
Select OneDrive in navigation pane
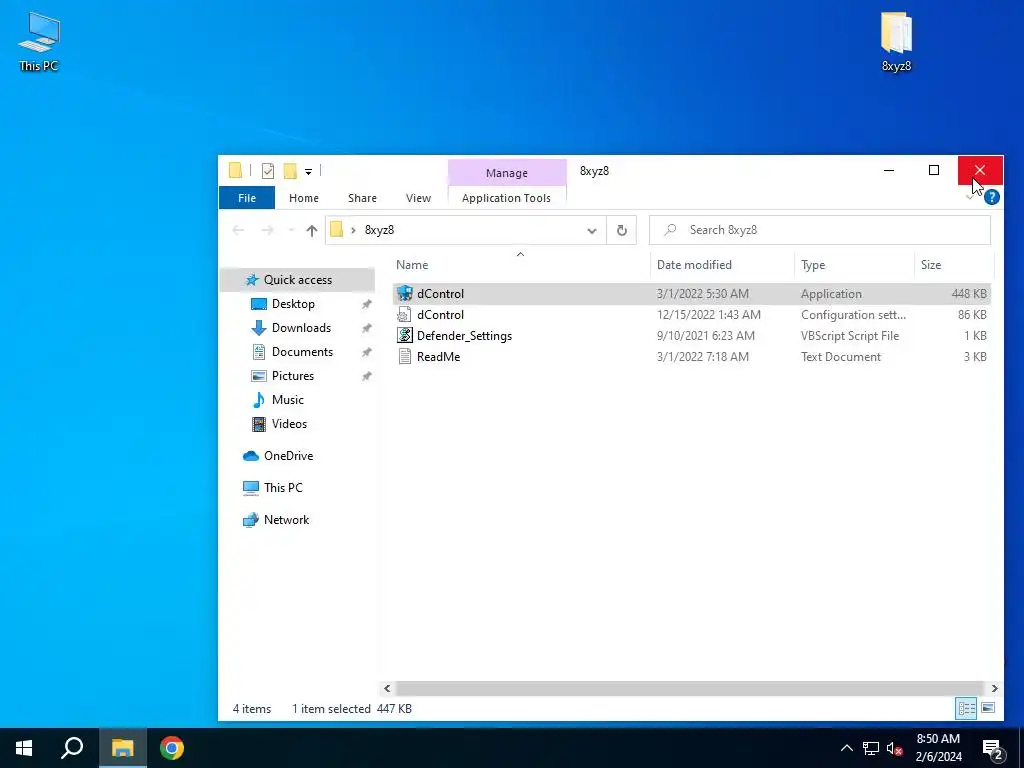pos(288,456)
